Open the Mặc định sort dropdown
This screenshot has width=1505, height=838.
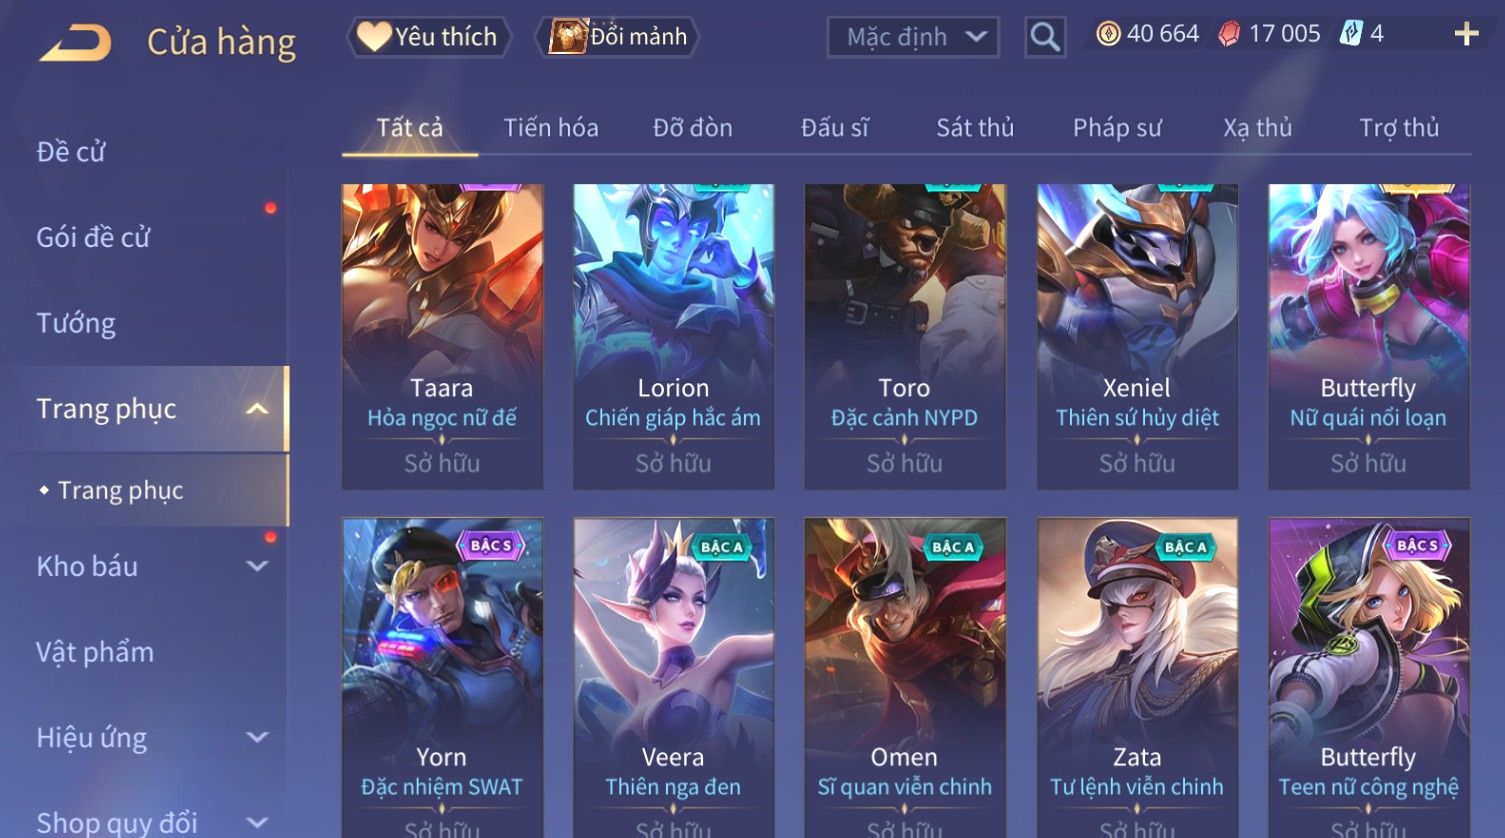coord(913,37)
